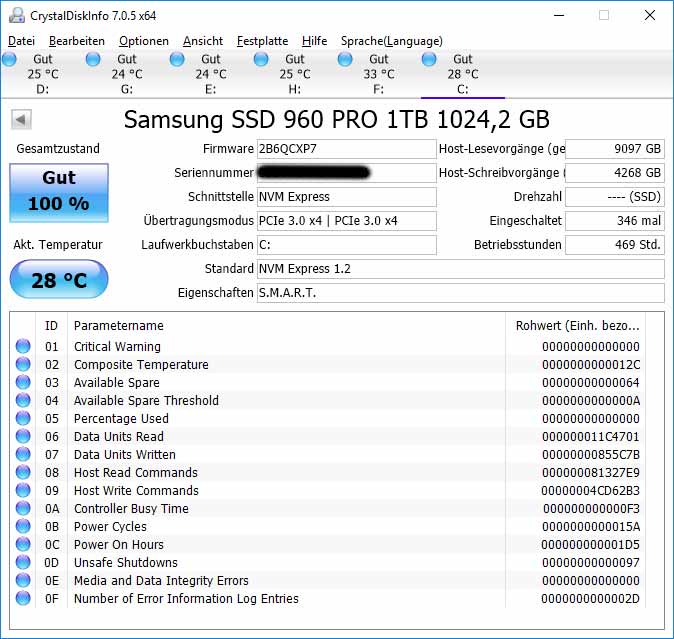Select the Power On Hours parameter name
674x639 pixels.
pos(119,545)
